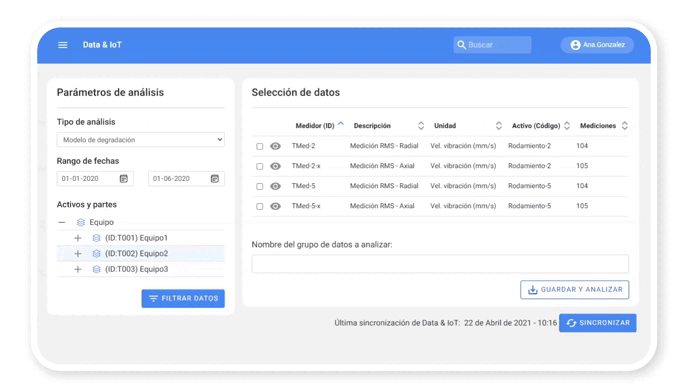686x392 pixels.
Task: Click the Equipo1 stack icon
Action: tap(97, 238)
